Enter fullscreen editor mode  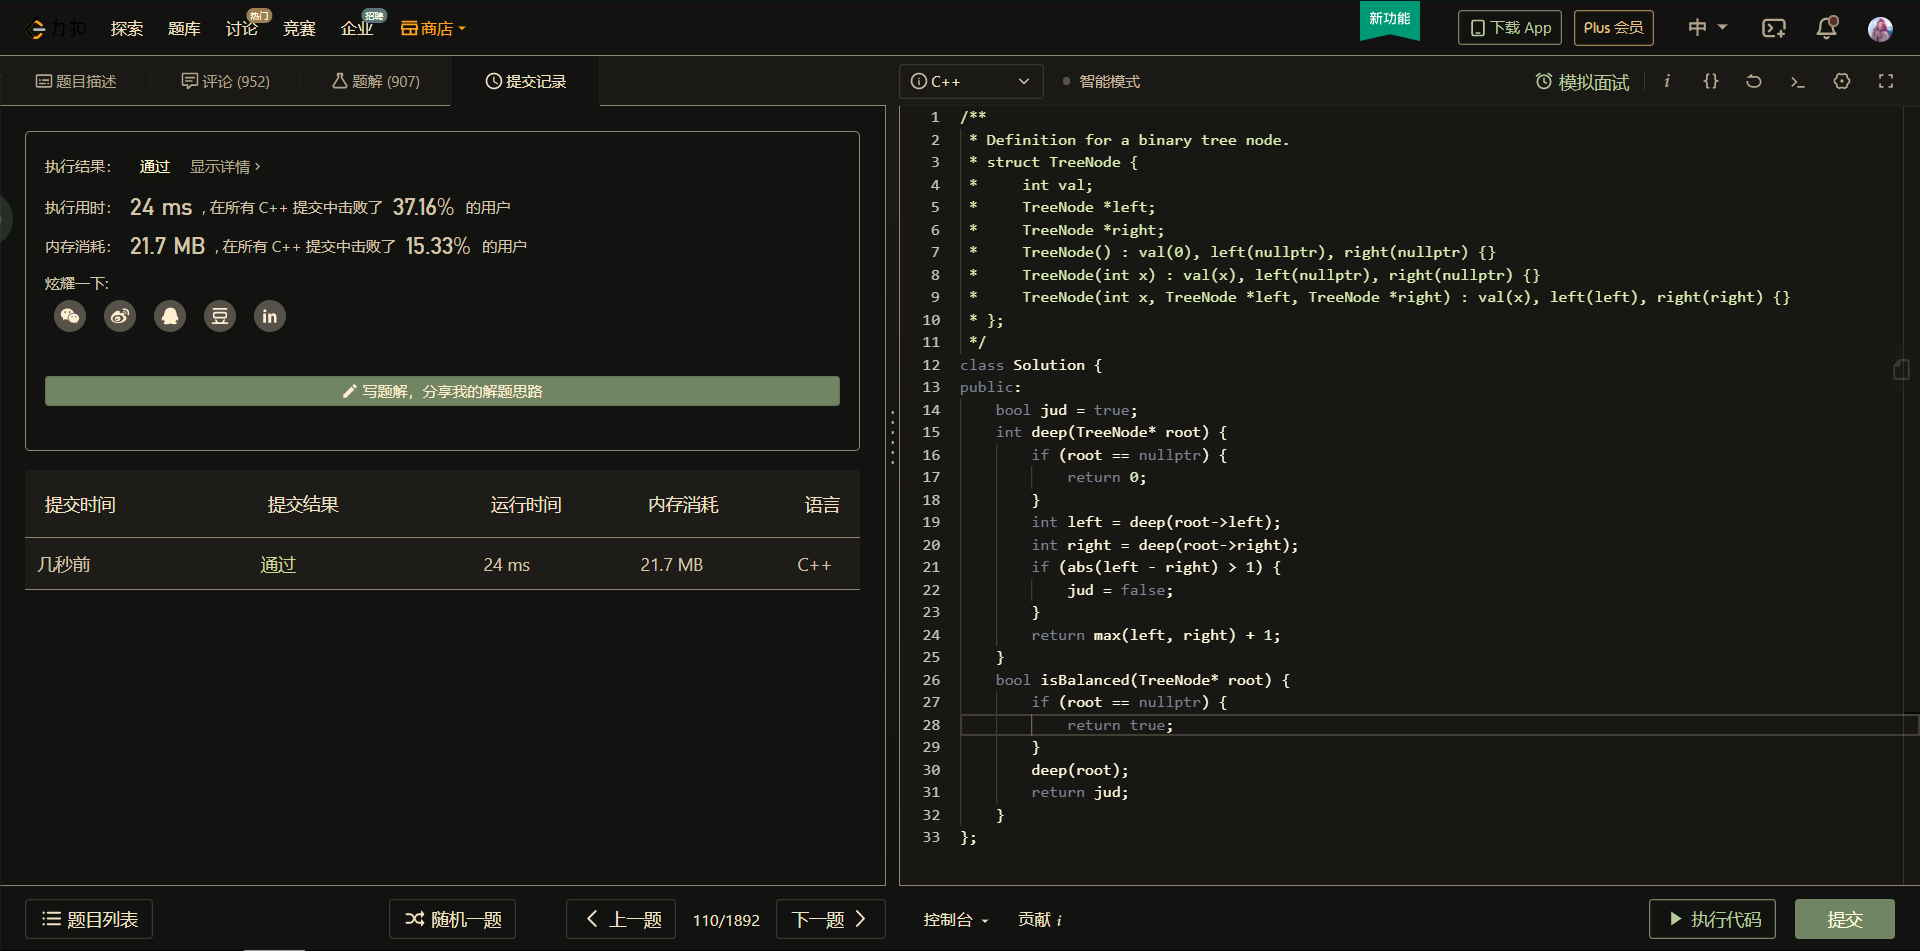[x=1886, y=81]
